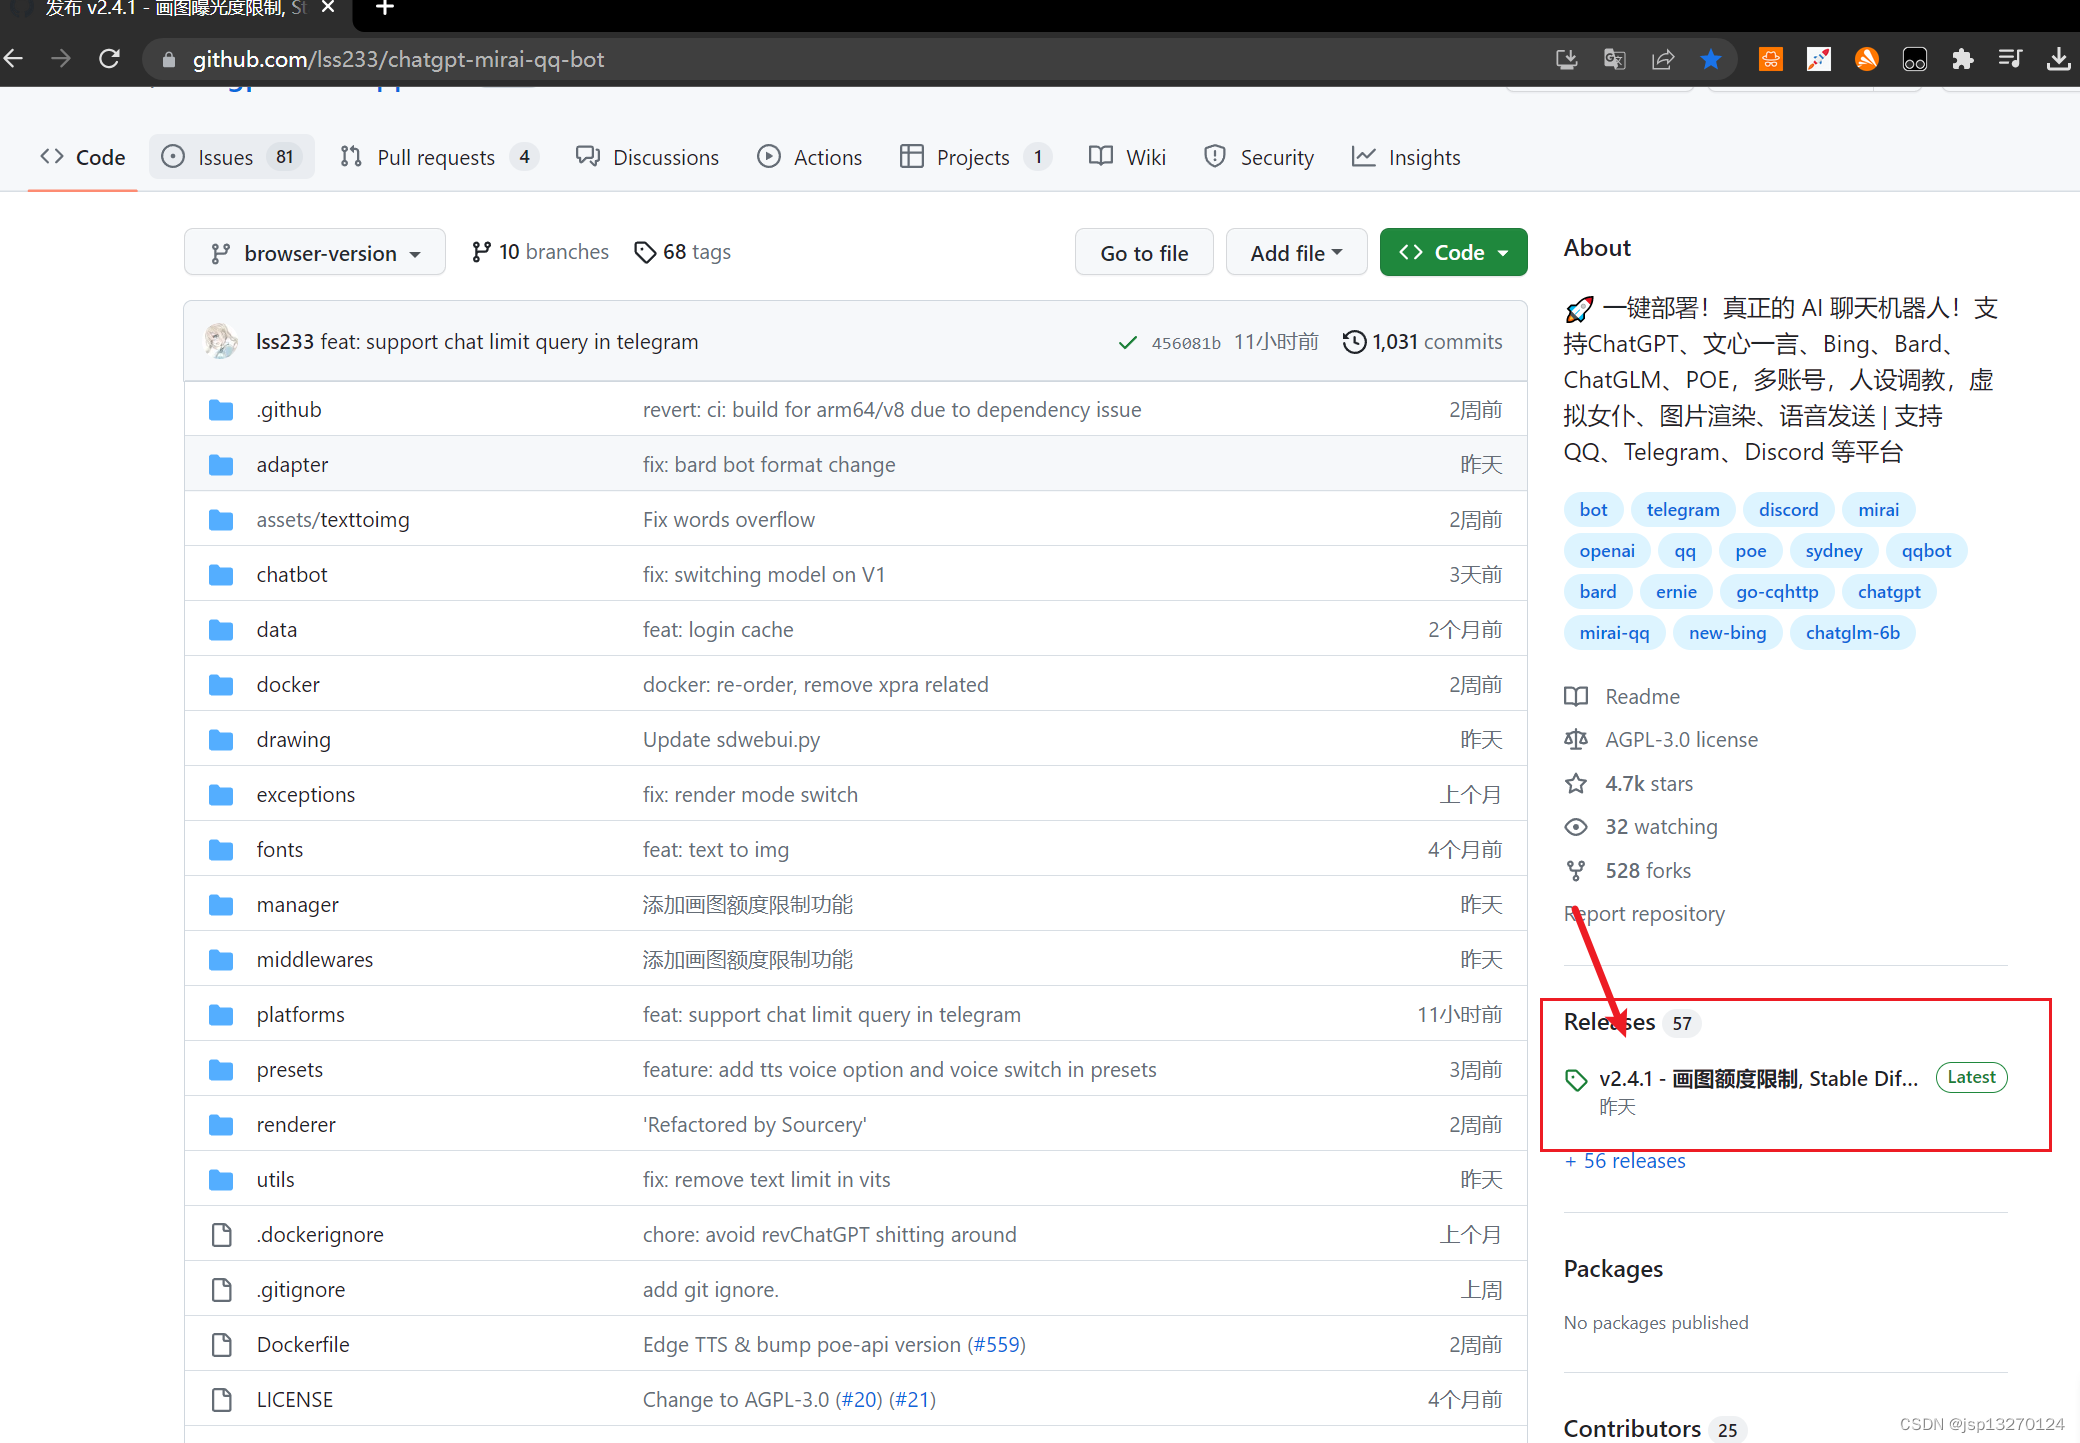Open the Insights tab

pyautogui.click(x=1406, y=157)
